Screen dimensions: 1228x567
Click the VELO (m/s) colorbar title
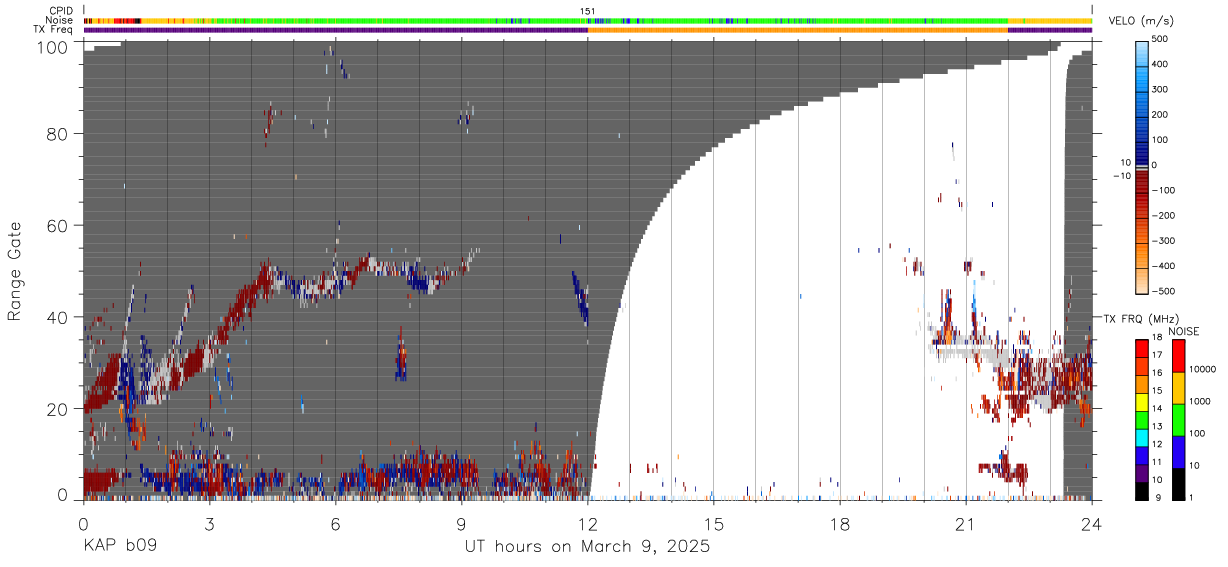[x=1140, y=21]
